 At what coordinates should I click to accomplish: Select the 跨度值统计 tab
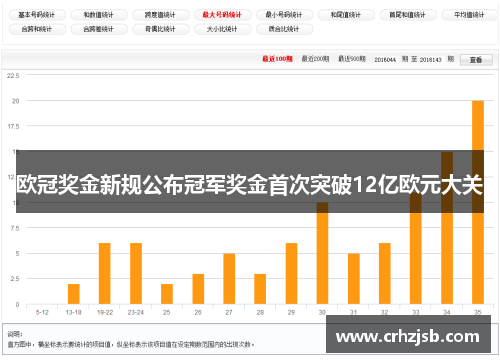(x=161, y=15)
